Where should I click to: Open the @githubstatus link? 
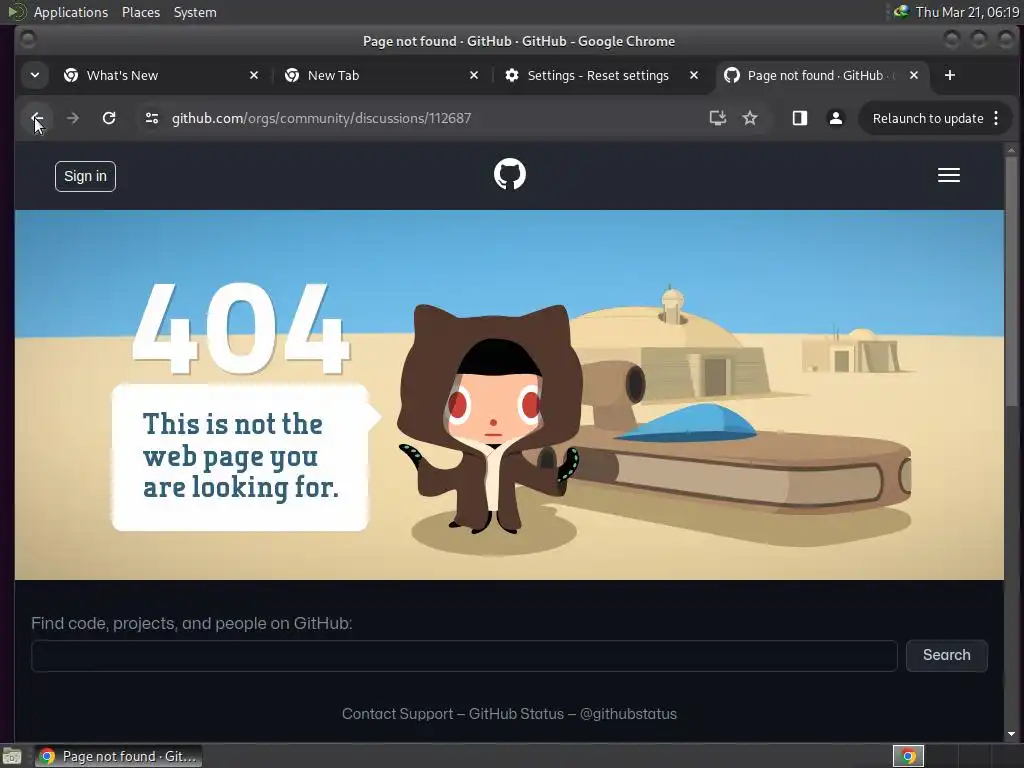(x=628, y=714)
